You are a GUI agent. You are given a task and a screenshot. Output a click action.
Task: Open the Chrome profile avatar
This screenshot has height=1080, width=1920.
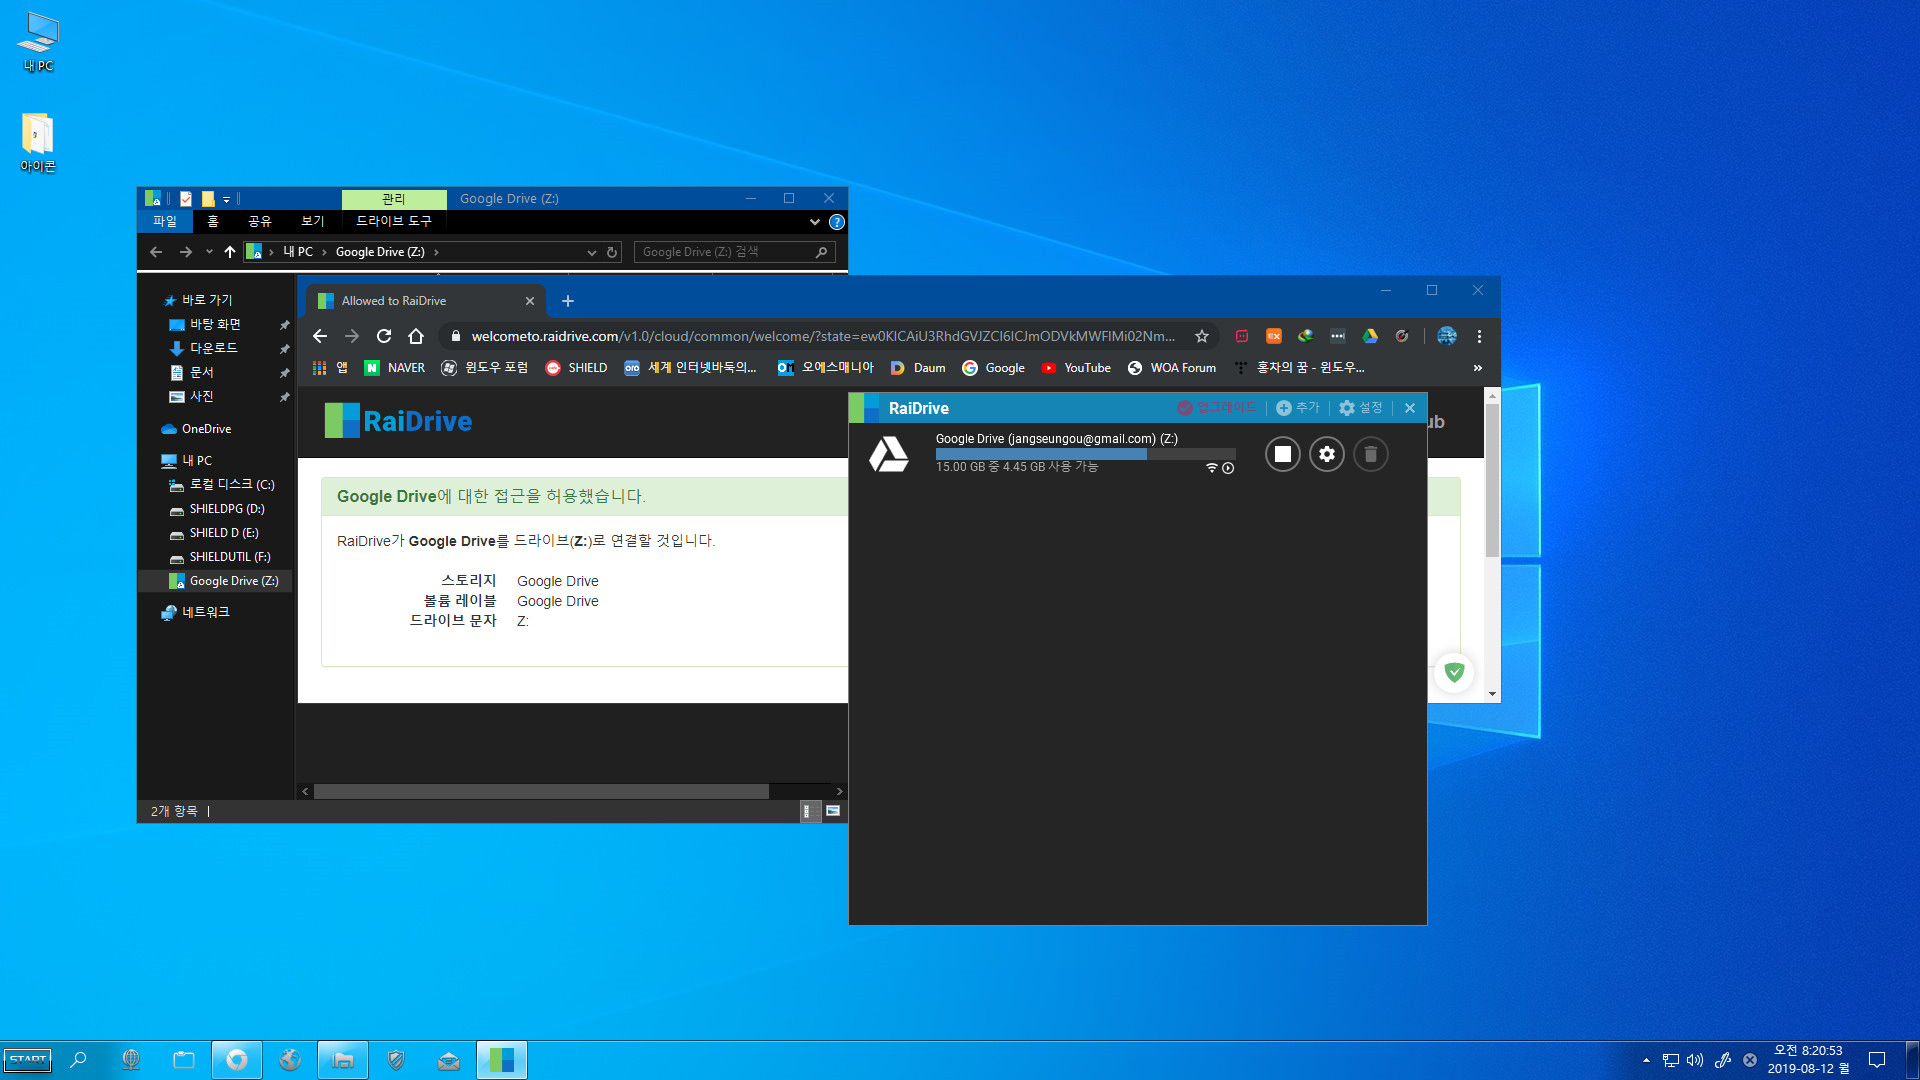click(1446, 336)
